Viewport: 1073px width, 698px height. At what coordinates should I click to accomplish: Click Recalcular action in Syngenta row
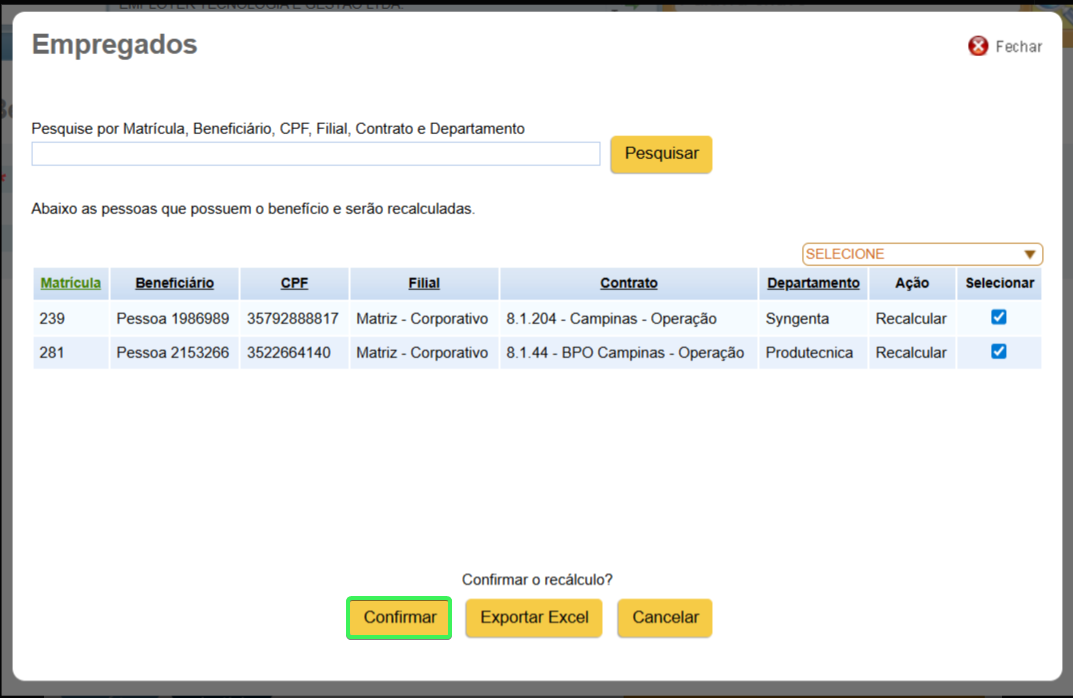coord(911,319)
